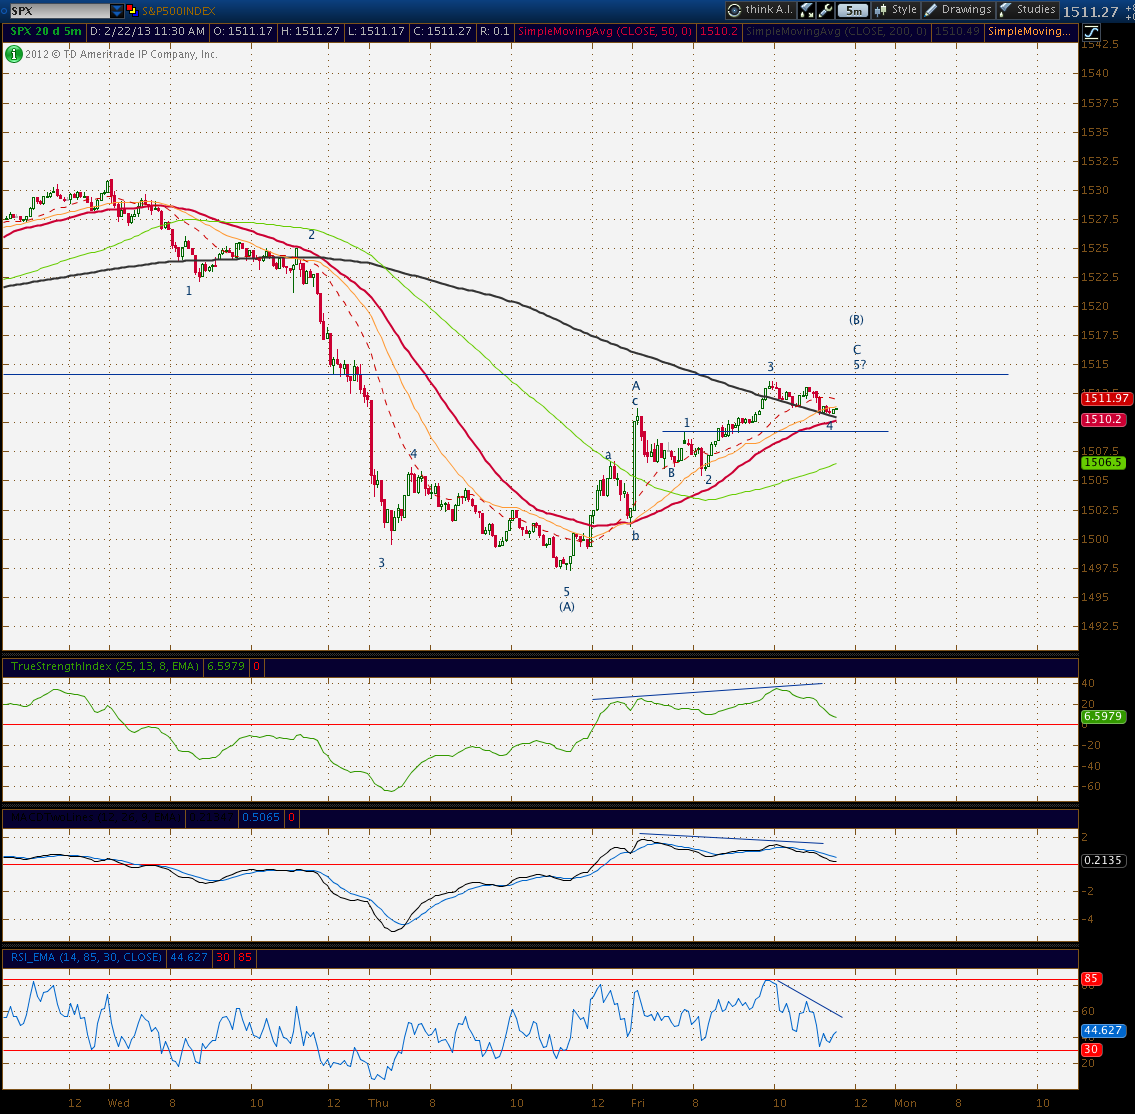This screenshot has height=1114, width=1135.
Task: Open the 5m timeframe selector
Action: [x=853, y=10]
